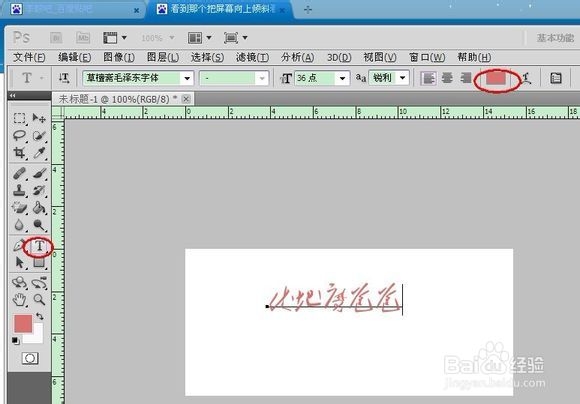This screenshot has height=404, width=580.
Task: Click the foreground color swatch
Action: (23, 324)
